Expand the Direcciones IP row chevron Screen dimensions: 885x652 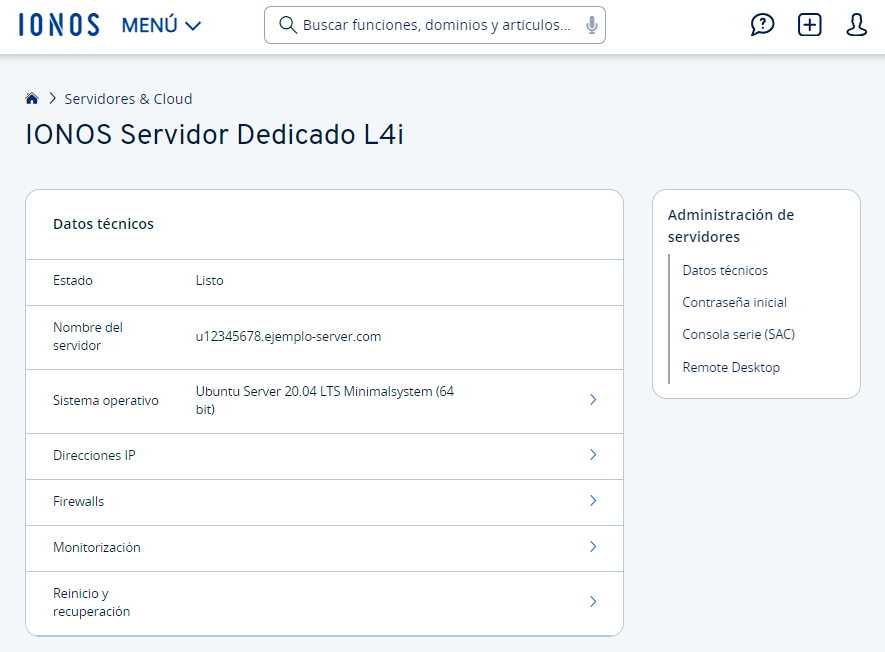[x=593, y=454]
